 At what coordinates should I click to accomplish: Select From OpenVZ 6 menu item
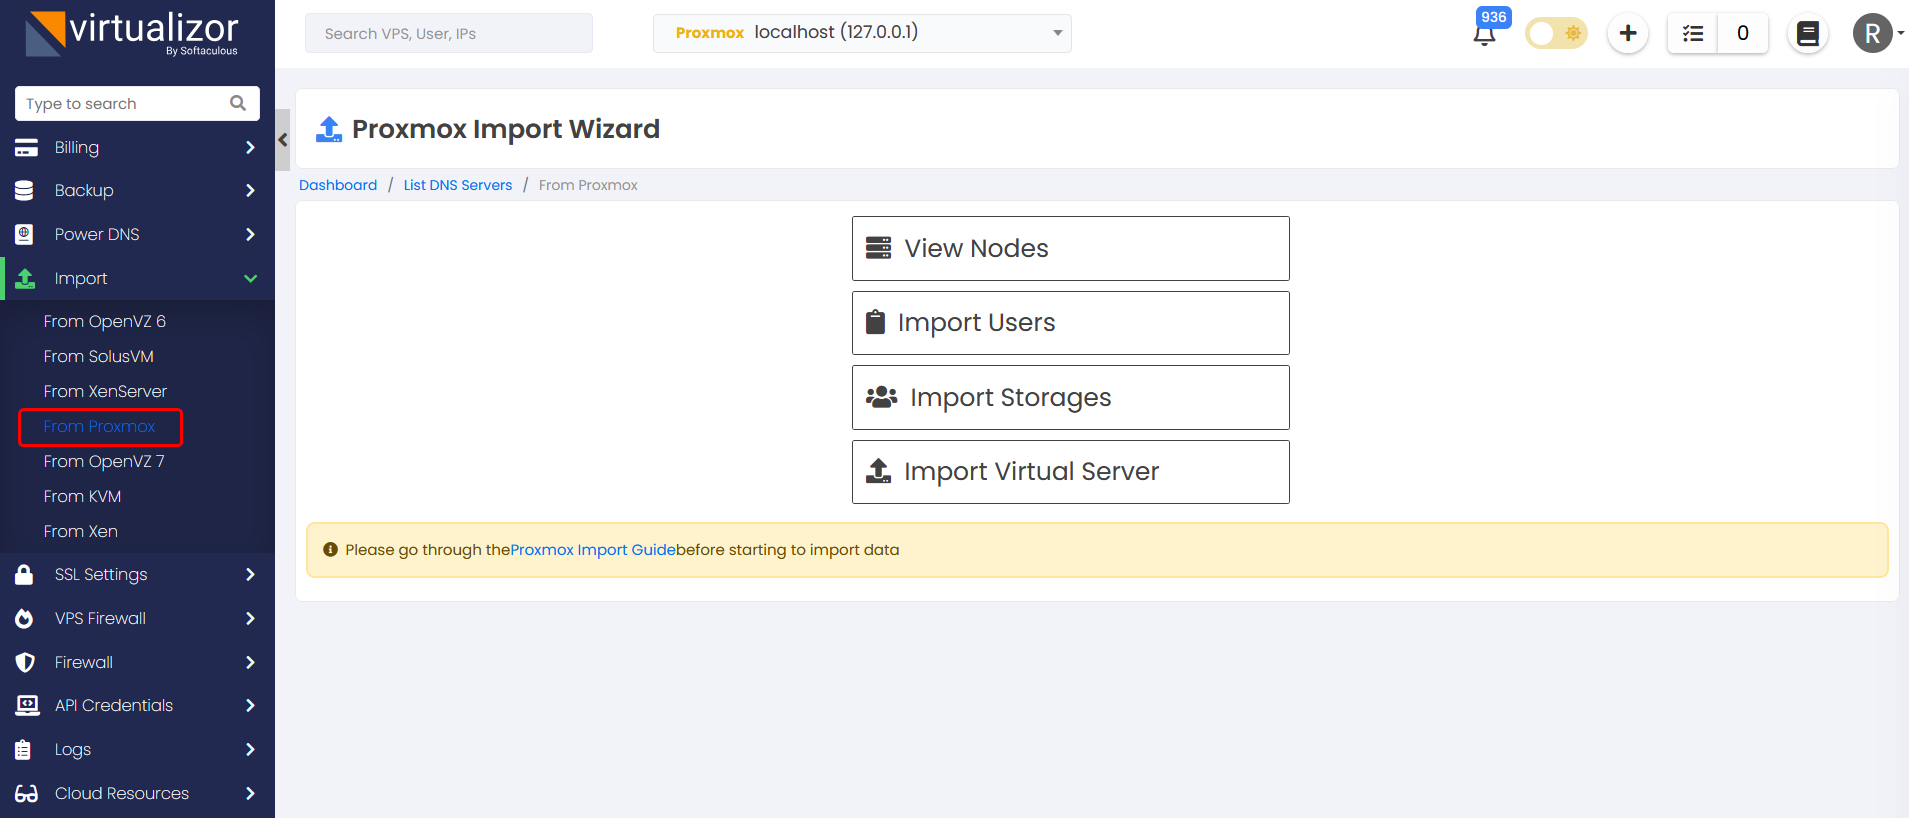point(105,321)
